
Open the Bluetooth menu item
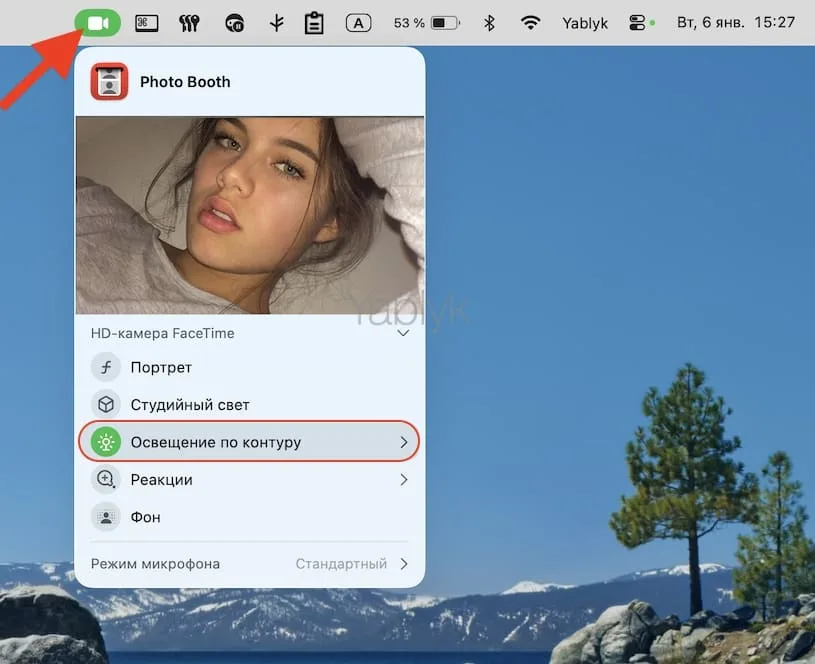coord(489,22)
